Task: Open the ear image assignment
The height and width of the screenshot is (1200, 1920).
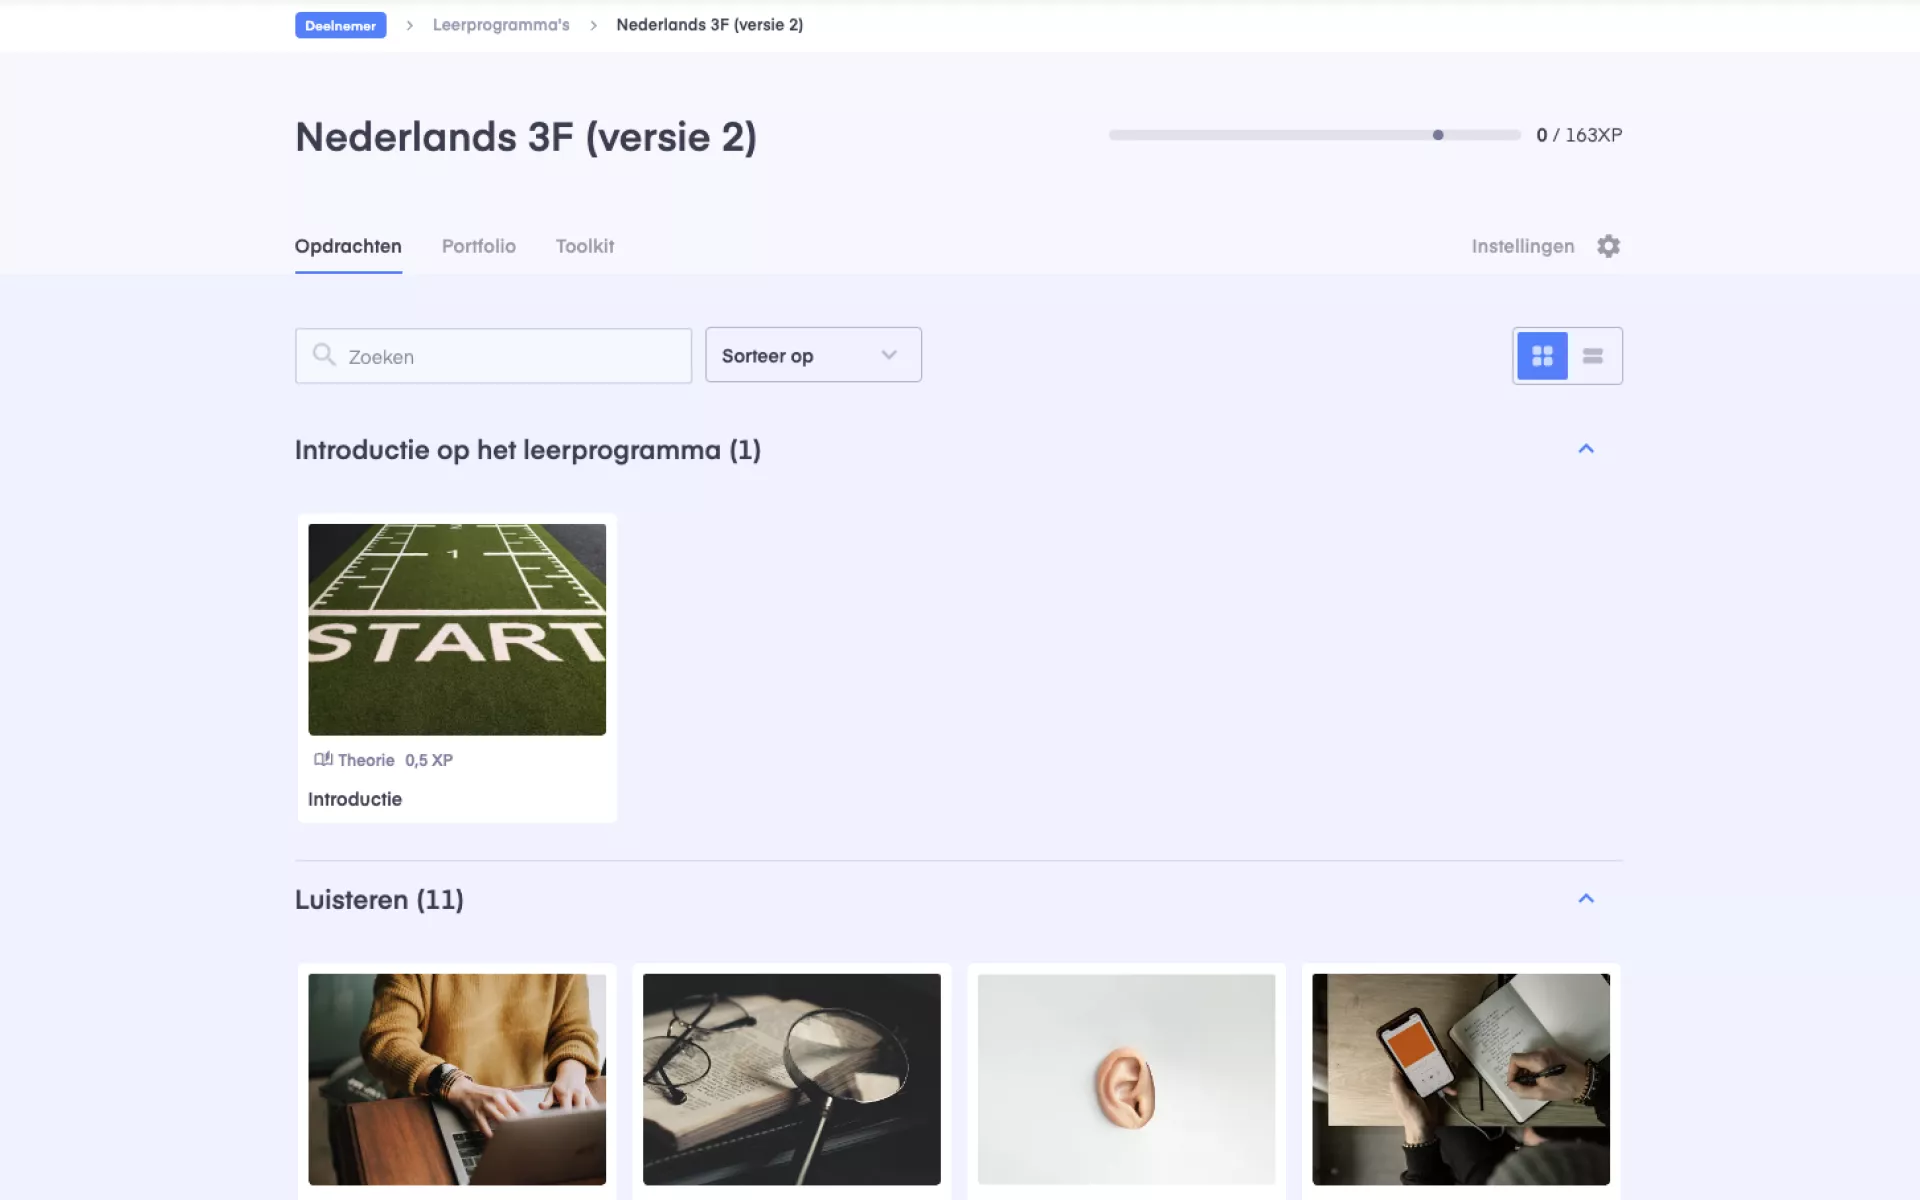Action: (1126, 1079)
